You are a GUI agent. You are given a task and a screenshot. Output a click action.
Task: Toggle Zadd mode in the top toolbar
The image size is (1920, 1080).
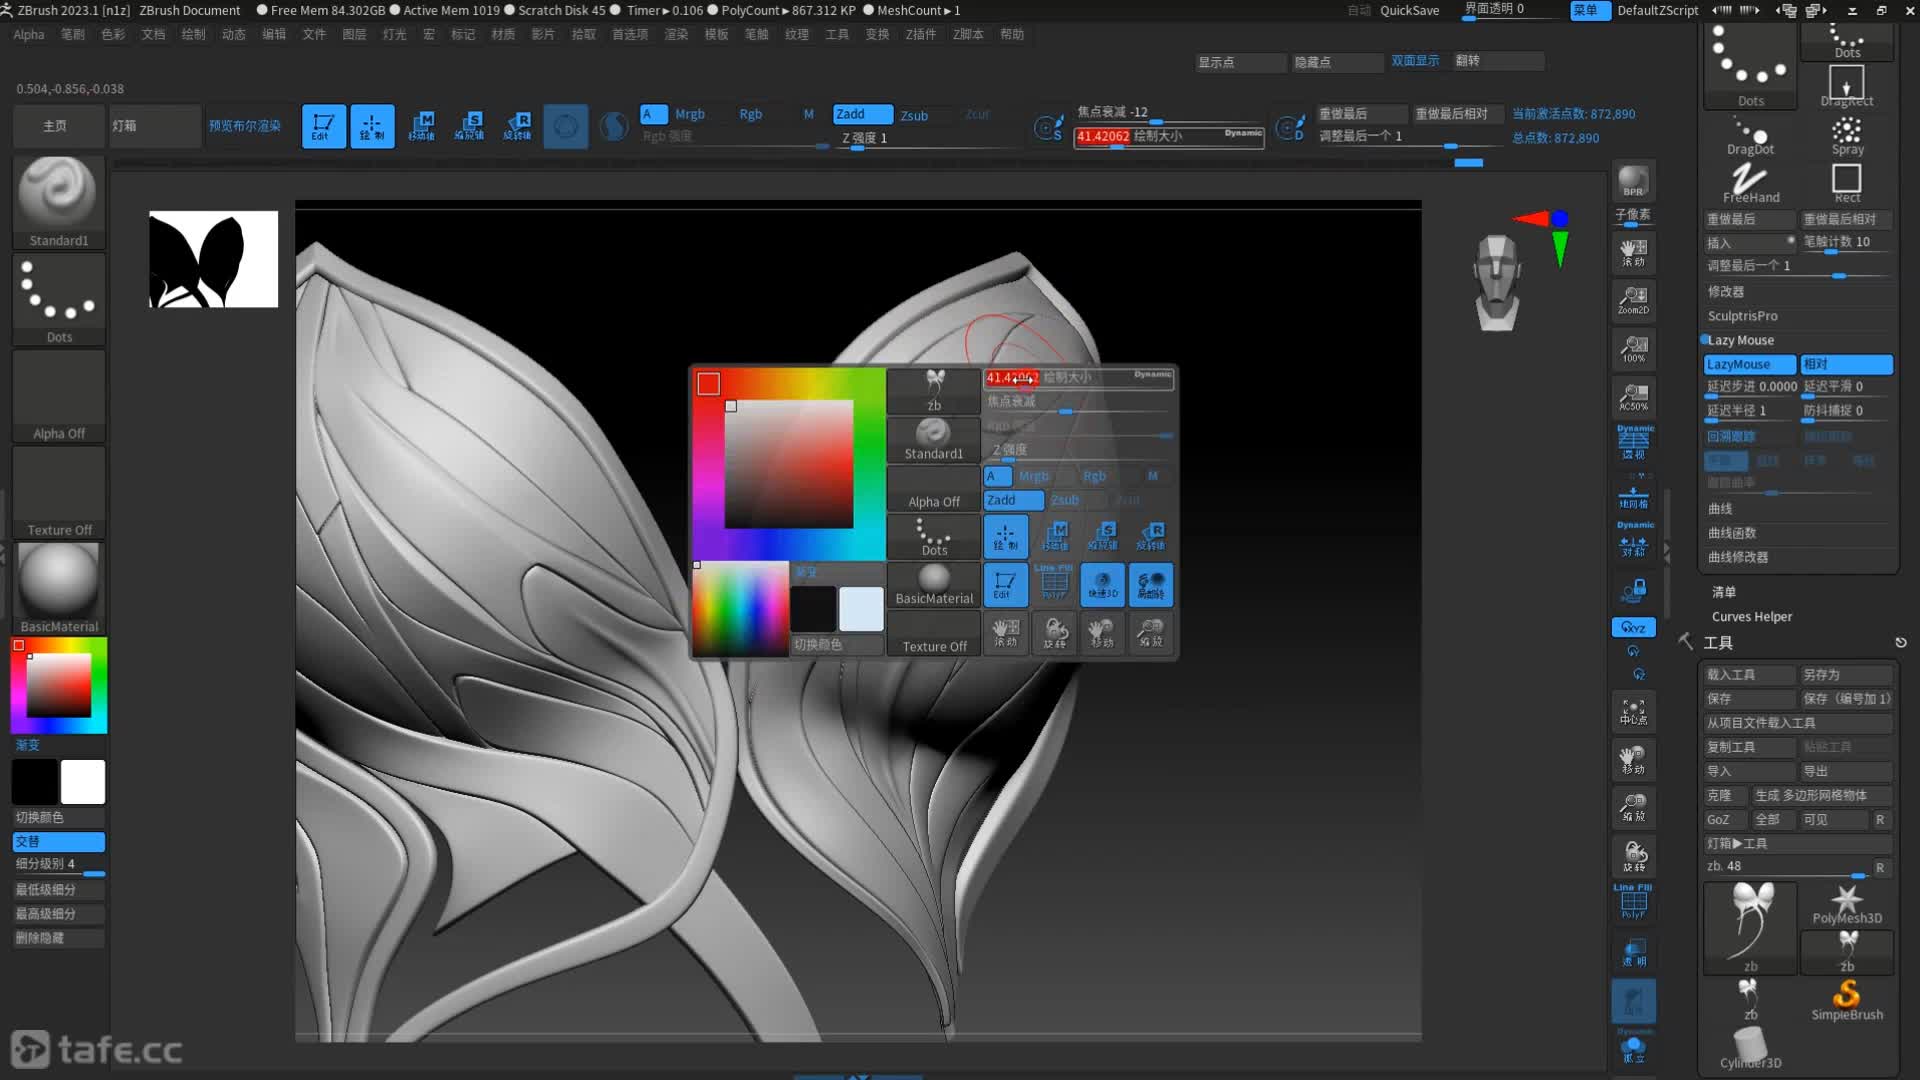[x=862, y=114]
